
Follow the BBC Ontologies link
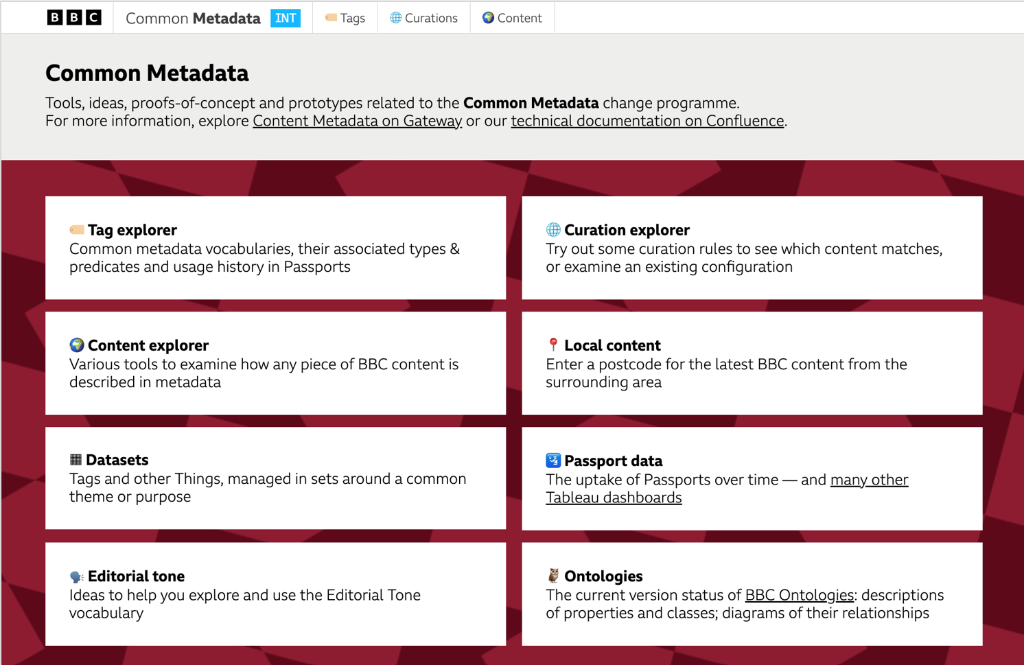pyautogui.click(x=799, y=595)
